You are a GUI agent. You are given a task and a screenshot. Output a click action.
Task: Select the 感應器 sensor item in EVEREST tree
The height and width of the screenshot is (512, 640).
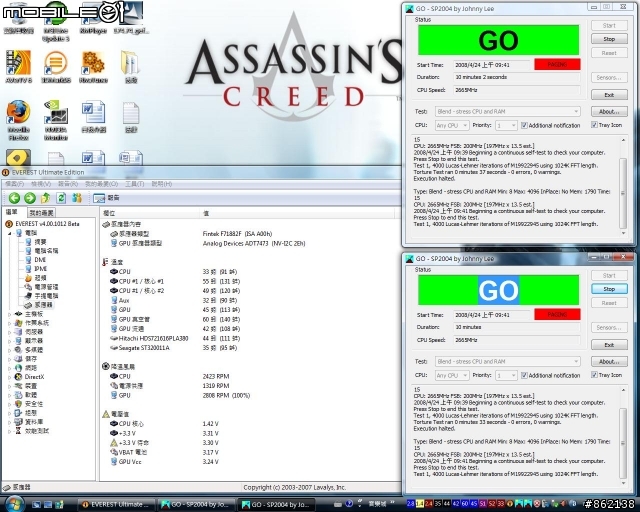[38, 305]
